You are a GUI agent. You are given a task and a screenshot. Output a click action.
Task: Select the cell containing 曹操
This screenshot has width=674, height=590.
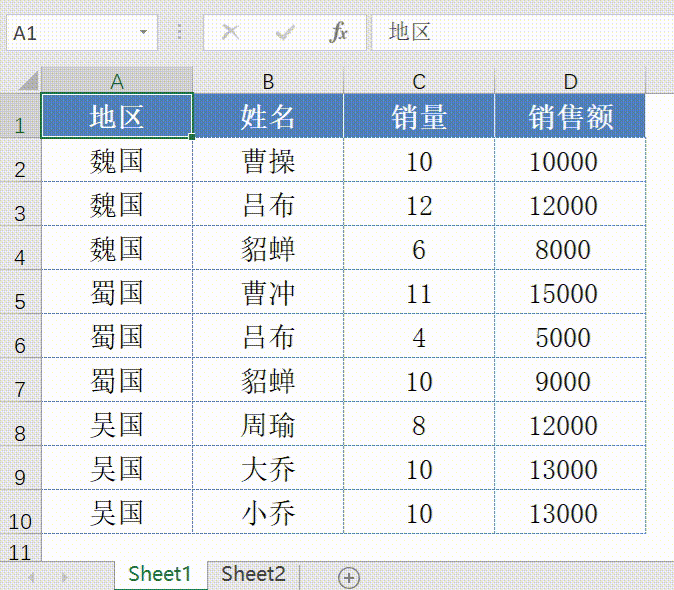pyautogui.click(x=268, y=161)
